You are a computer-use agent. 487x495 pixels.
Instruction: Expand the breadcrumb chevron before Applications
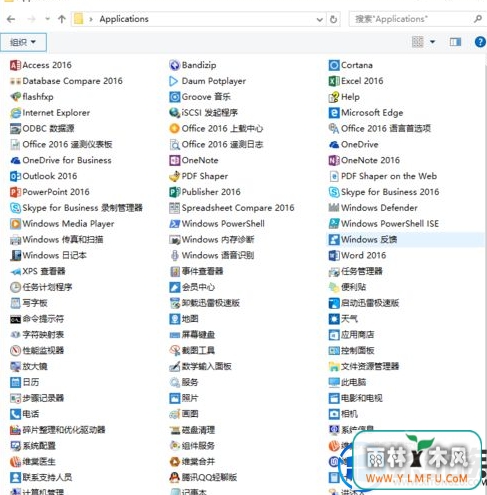[x=91, y=19]
